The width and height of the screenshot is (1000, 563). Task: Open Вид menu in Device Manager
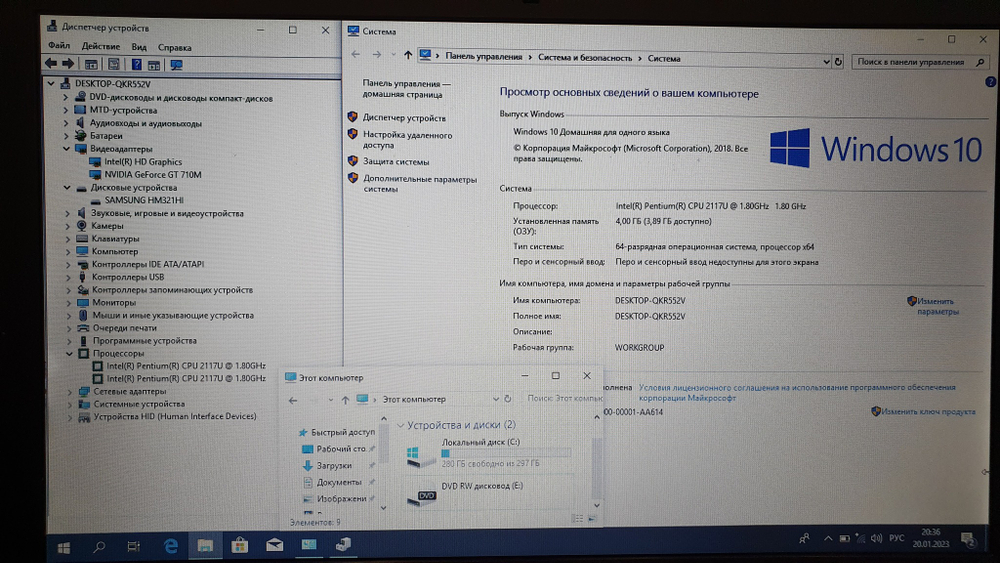(139, 47)
